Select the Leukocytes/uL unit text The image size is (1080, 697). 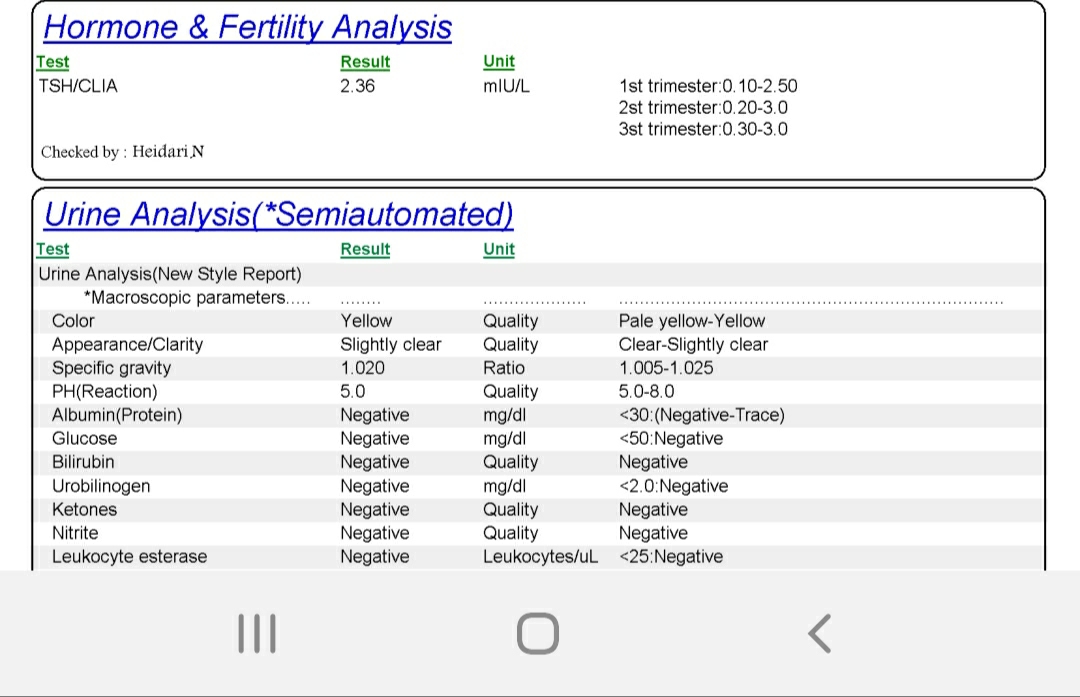click(x=541, y=556)
